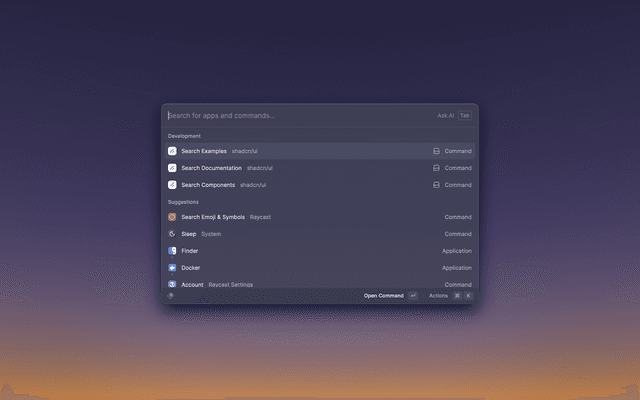
Task: Click the Search Emoji & Symbols icon
Action: click(172, 217)
